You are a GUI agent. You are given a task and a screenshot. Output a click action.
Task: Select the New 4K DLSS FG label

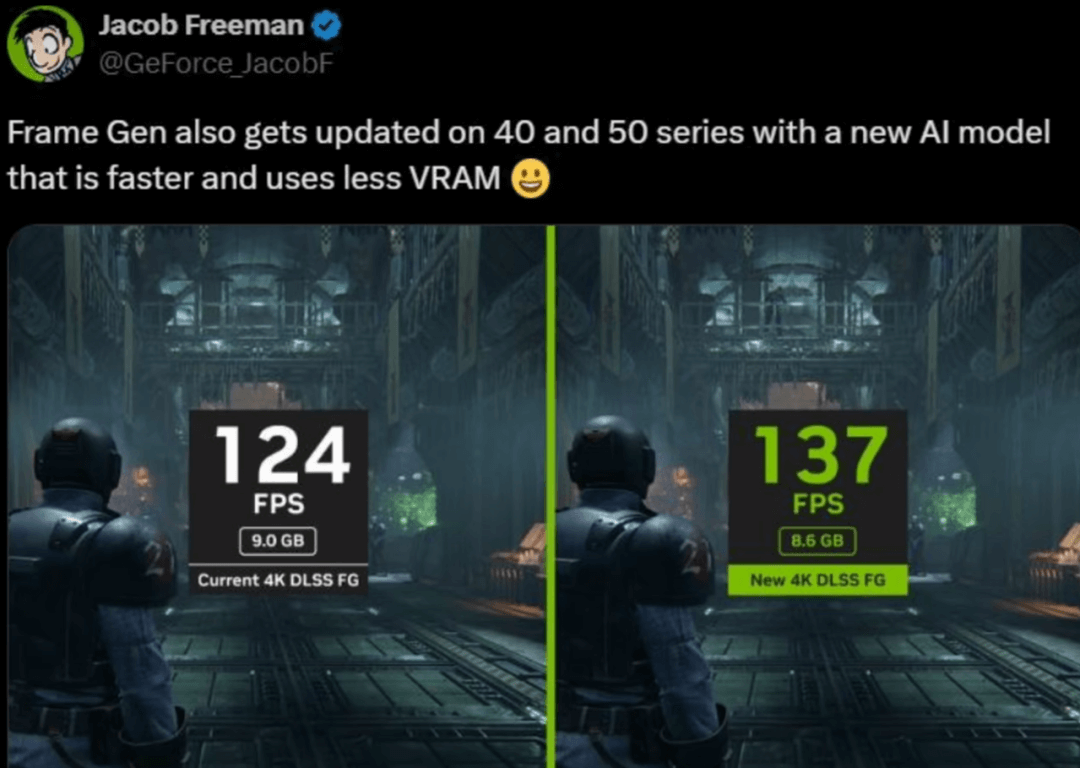[818, 580]
